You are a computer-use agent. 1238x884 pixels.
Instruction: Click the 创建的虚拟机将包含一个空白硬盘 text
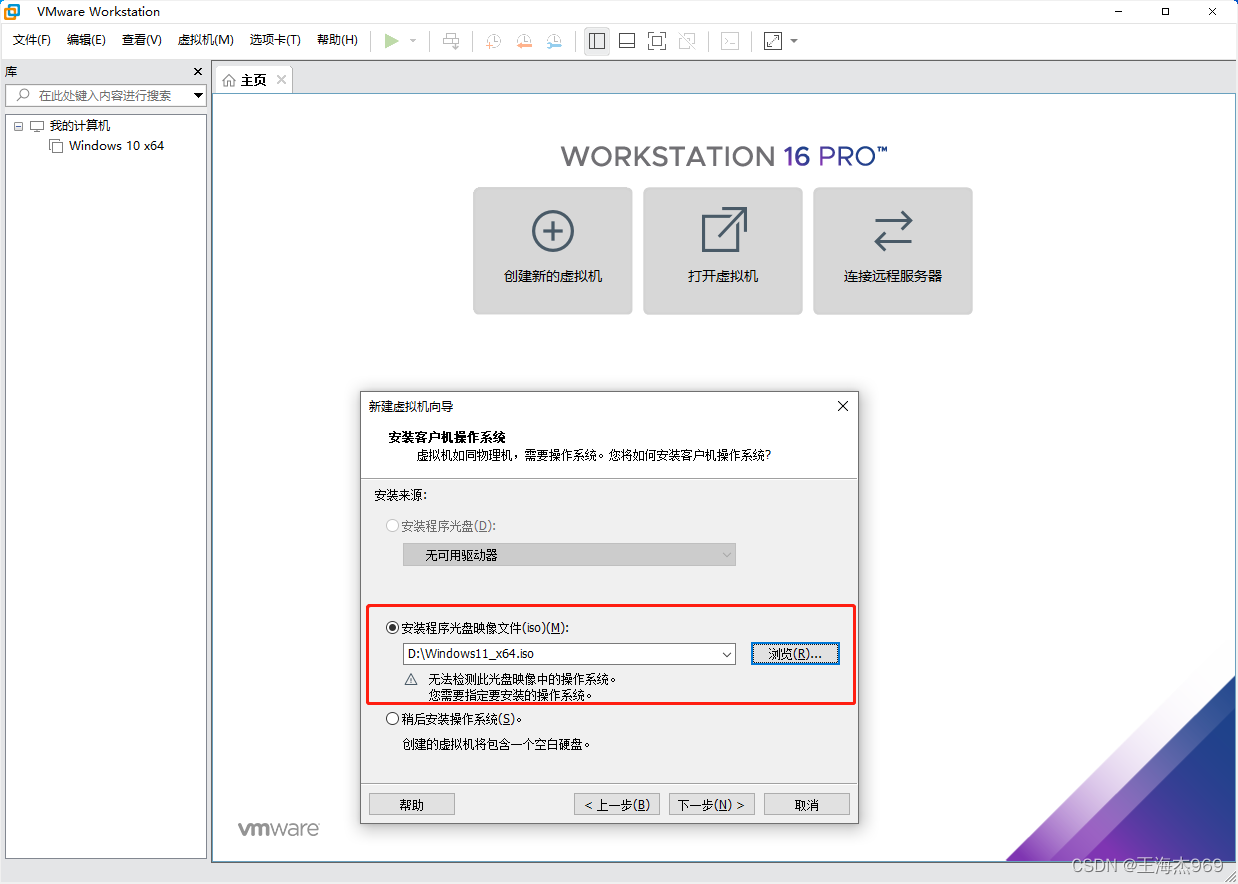click(x=496, y=744)
